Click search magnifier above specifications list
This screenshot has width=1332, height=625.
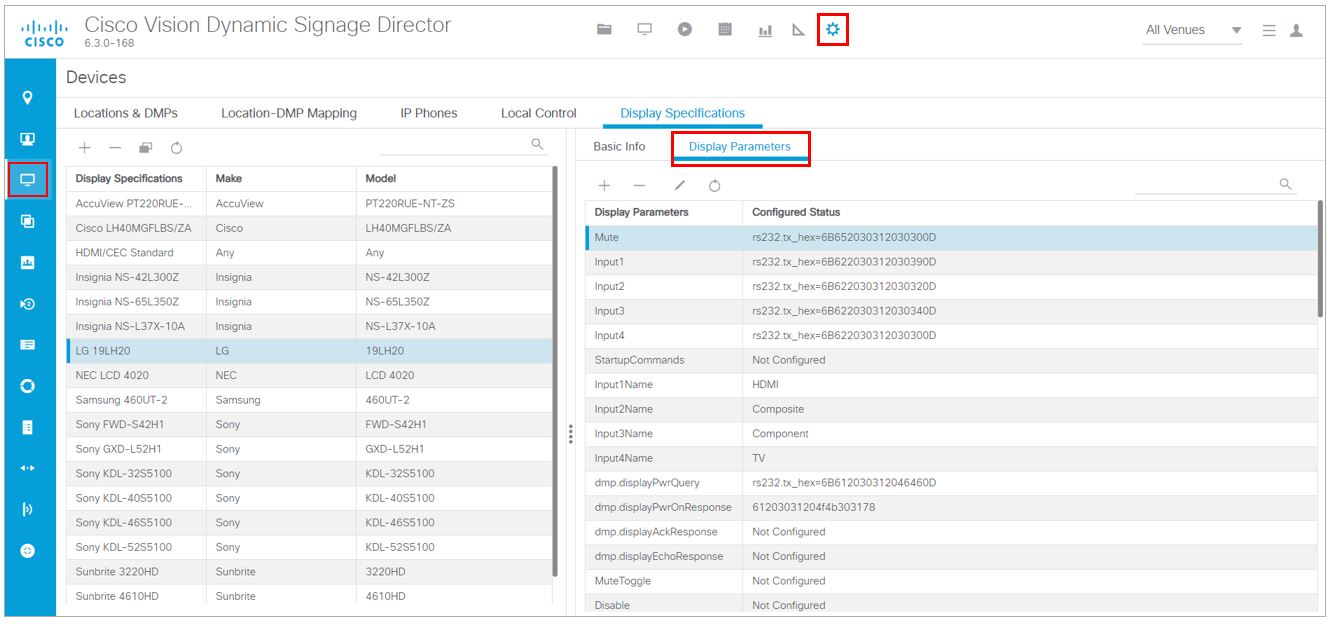pos(537,145)
